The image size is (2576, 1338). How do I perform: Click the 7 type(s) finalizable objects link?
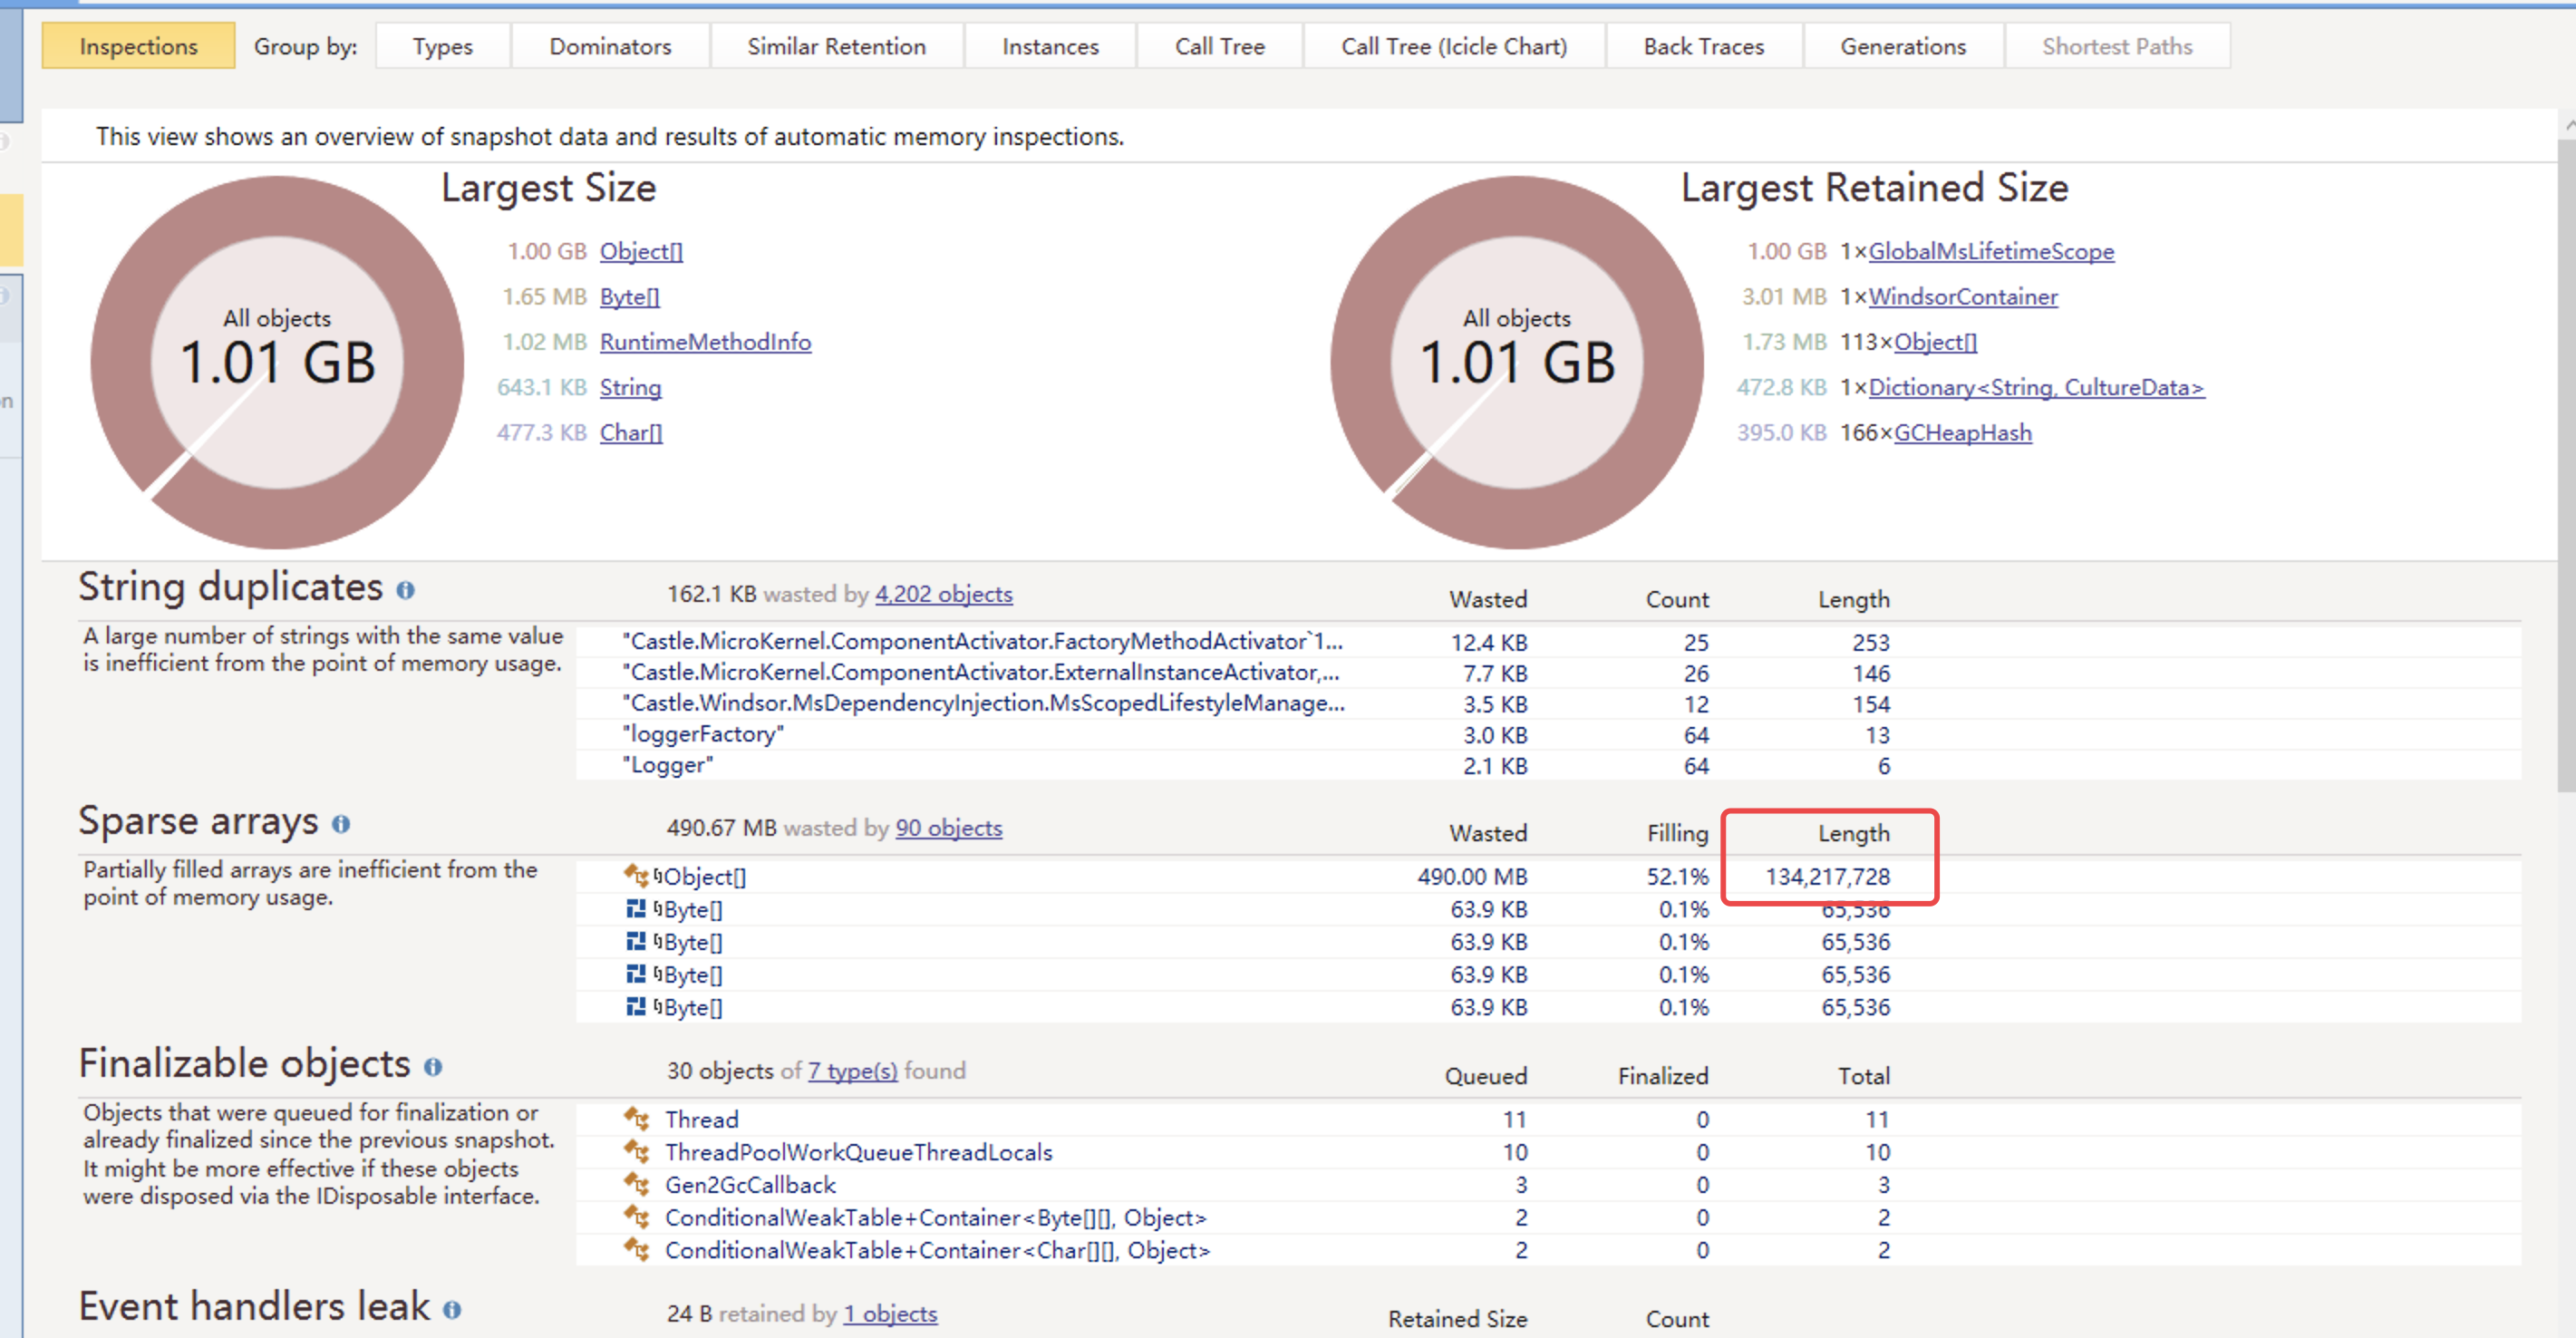click(x=852, y=1070)
